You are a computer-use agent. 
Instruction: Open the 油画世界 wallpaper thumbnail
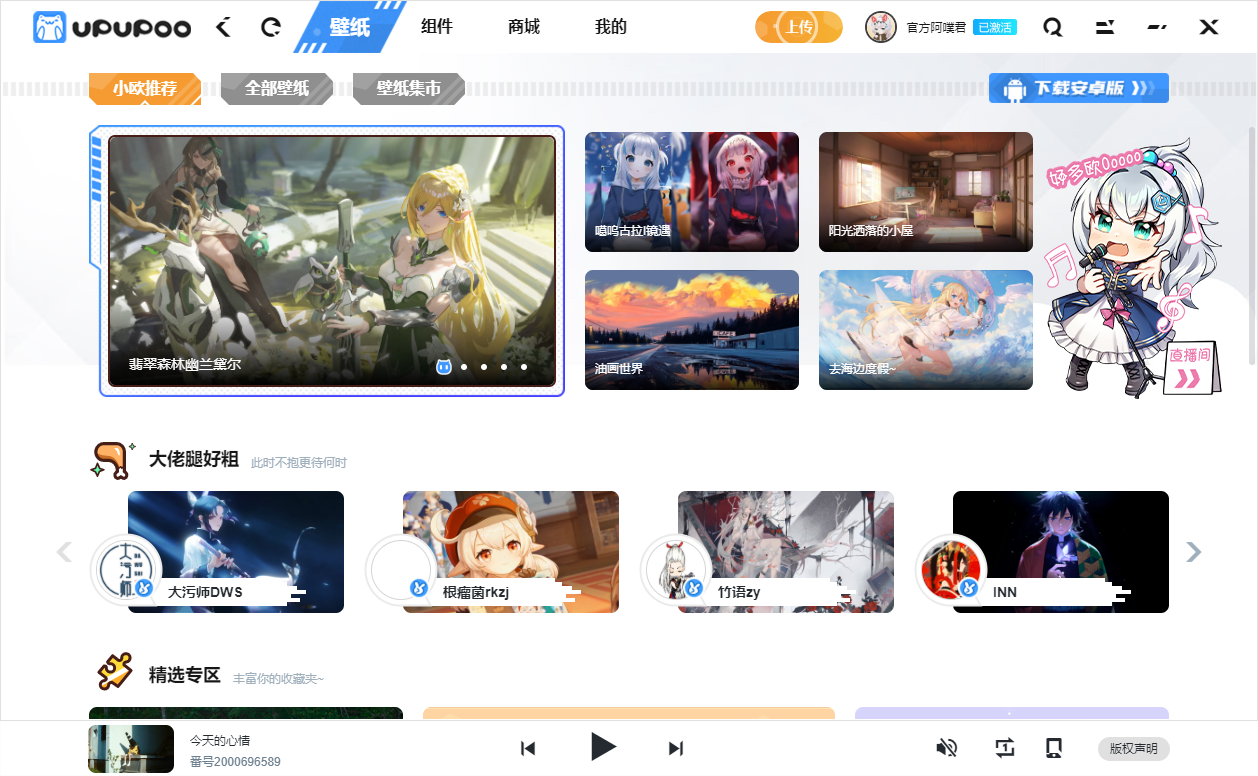(691, 330)
